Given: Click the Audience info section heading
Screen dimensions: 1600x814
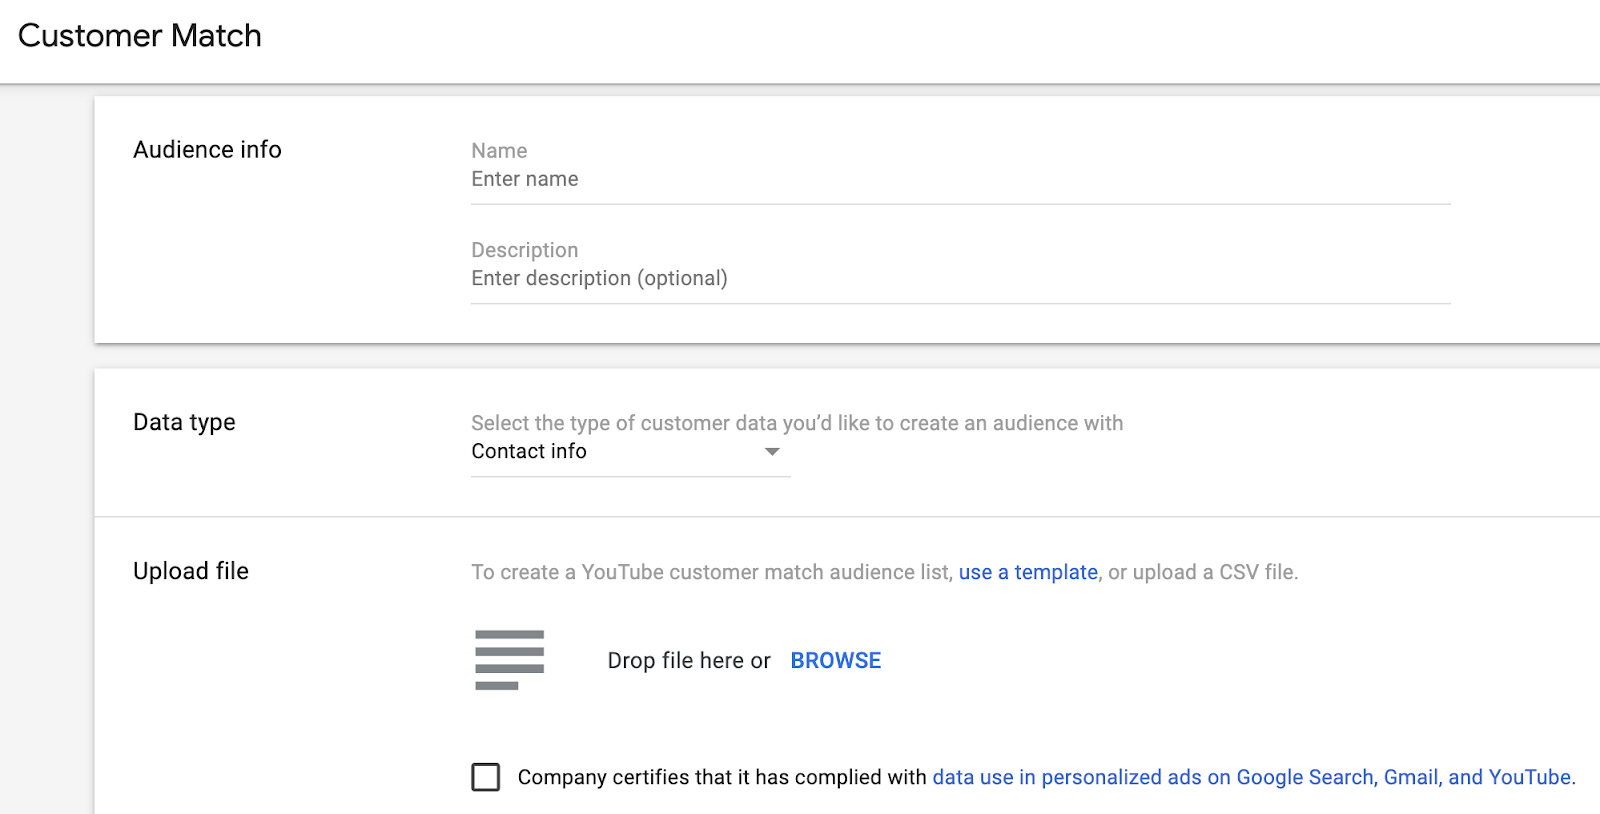Looking at the screenshot, I should coord(207,150).
